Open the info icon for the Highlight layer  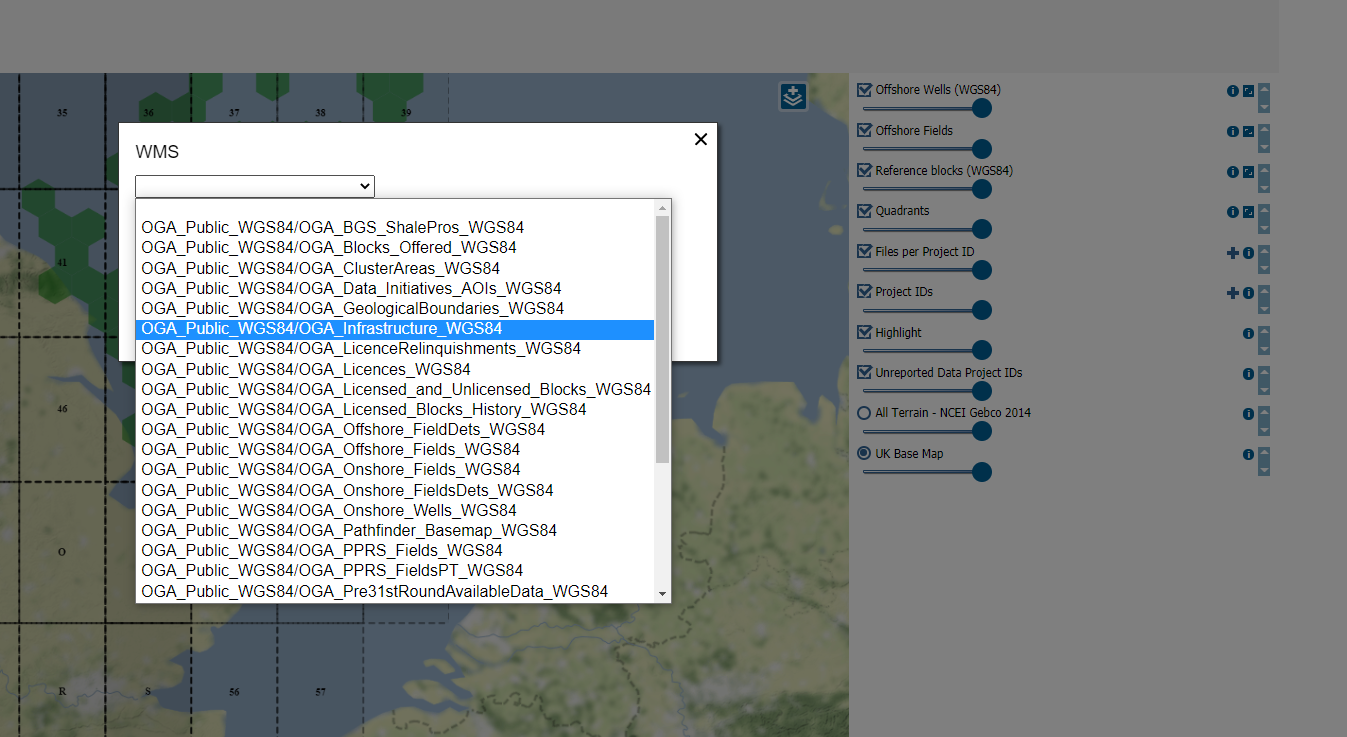[x=1247, y=332]
